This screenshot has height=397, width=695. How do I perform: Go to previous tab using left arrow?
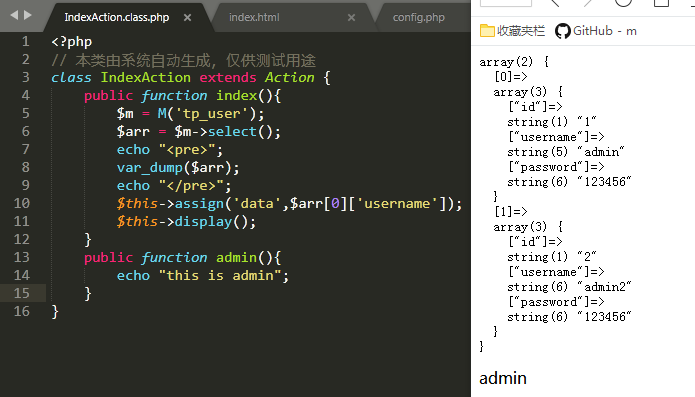click(x=14, y=15)
